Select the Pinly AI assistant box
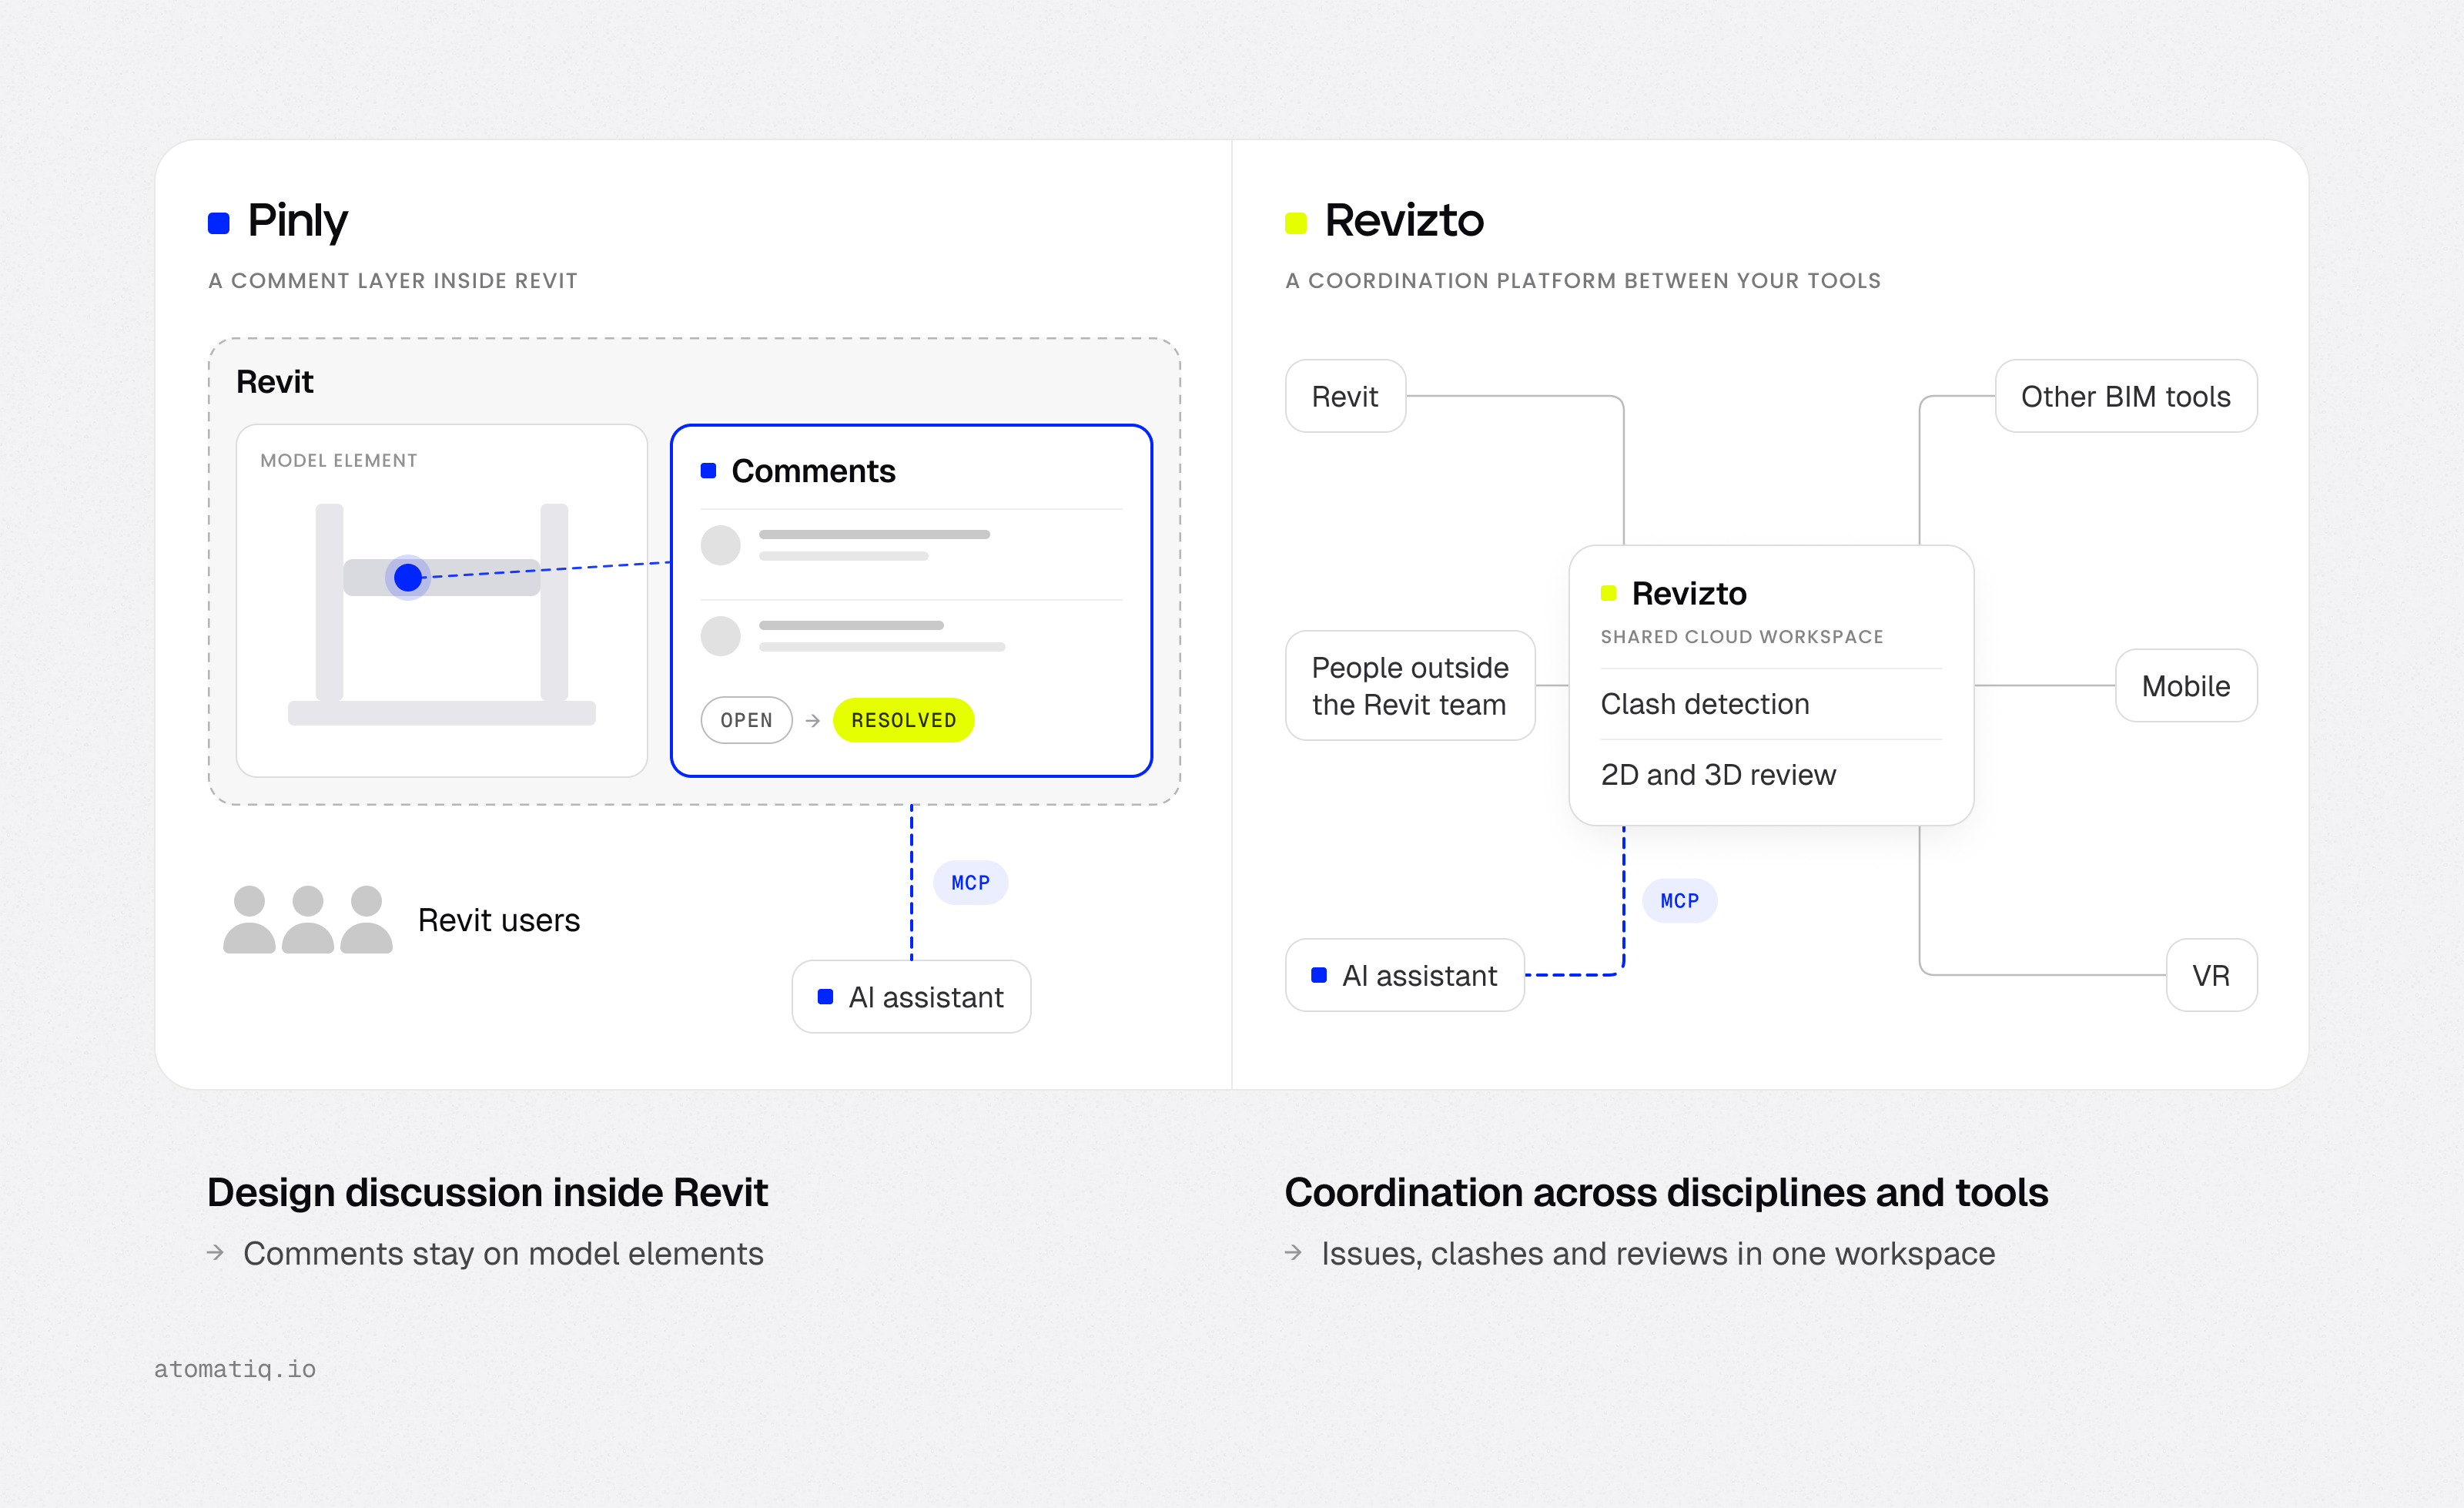This screenshot has height=1508, width=2464. (911, 997)
